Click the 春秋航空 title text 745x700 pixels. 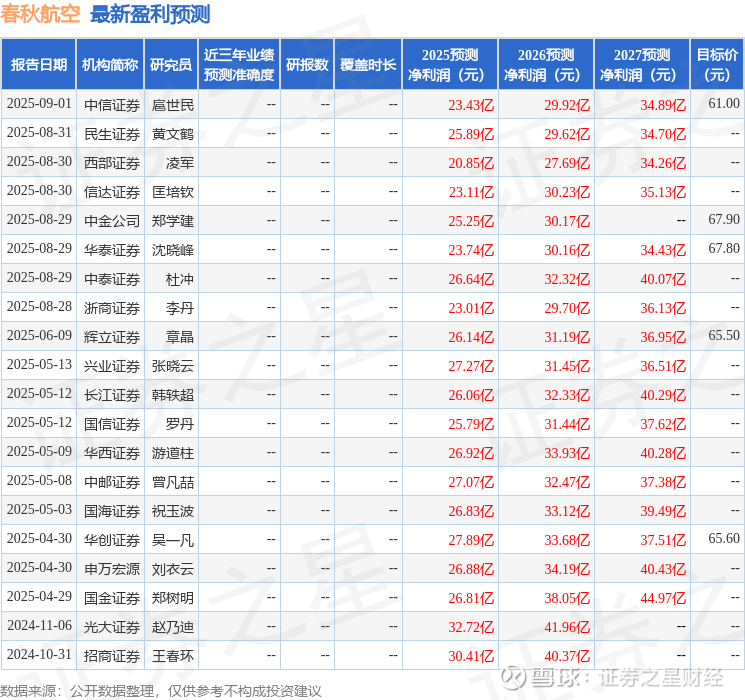pyautogui.click(x=40, y=14)
